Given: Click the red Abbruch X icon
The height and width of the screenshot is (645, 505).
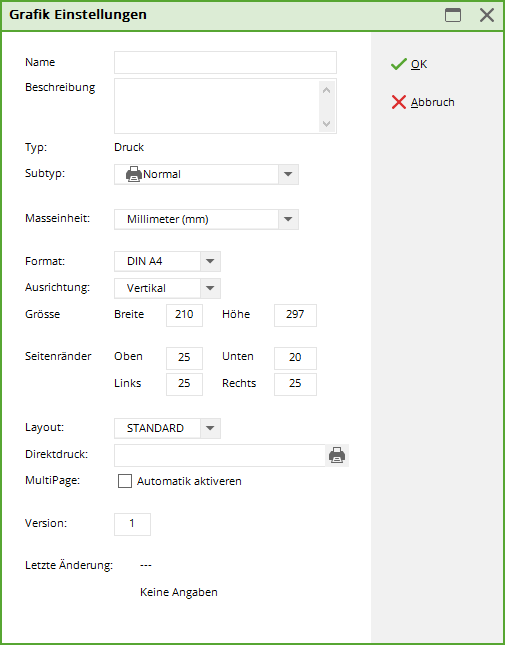Looking at the screenshot, I should [x=398, y=102].
